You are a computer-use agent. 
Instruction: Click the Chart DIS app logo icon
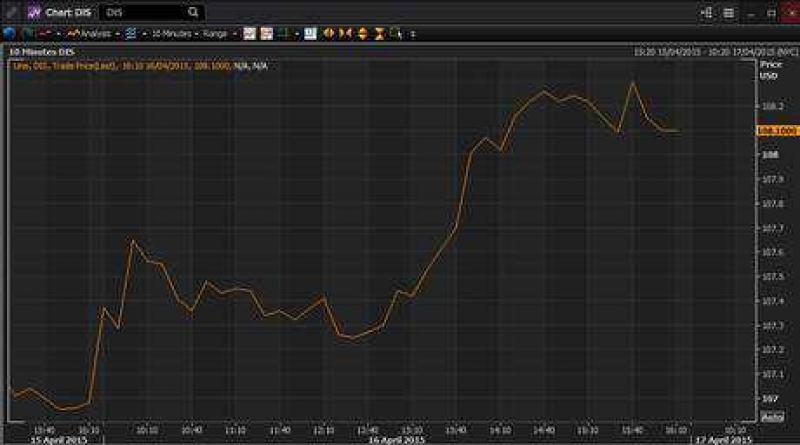coord(33,13)
